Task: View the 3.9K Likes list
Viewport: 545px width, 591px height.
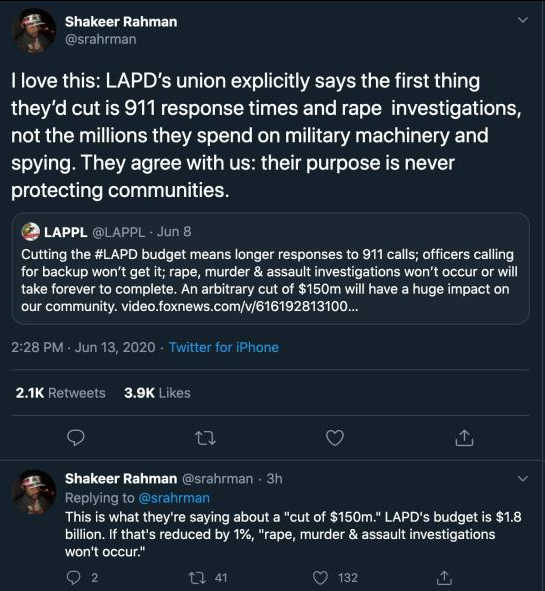Action: click(157, 393)
